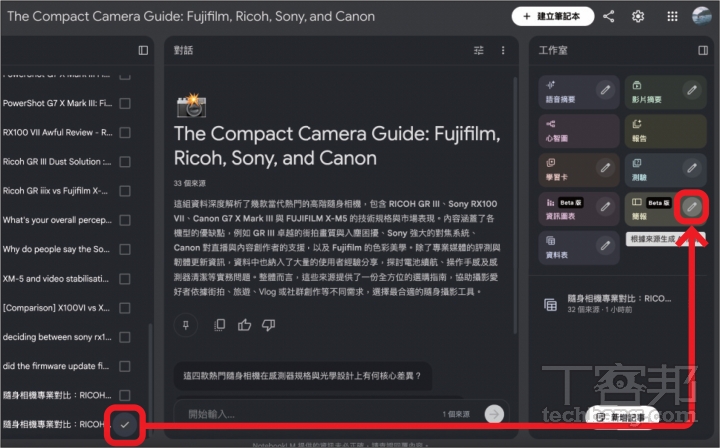This screenshot has height=448, width=720.
Task: Check did the firmware update fi... source
Action: [124, 366]
